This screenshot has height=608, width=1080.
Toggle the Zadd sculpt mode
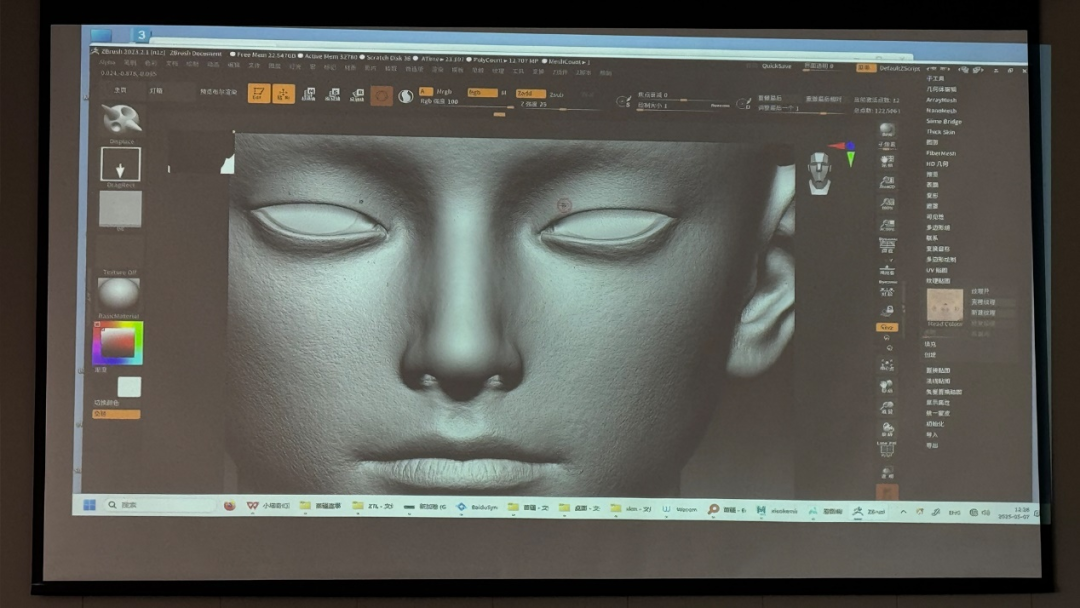530,93
